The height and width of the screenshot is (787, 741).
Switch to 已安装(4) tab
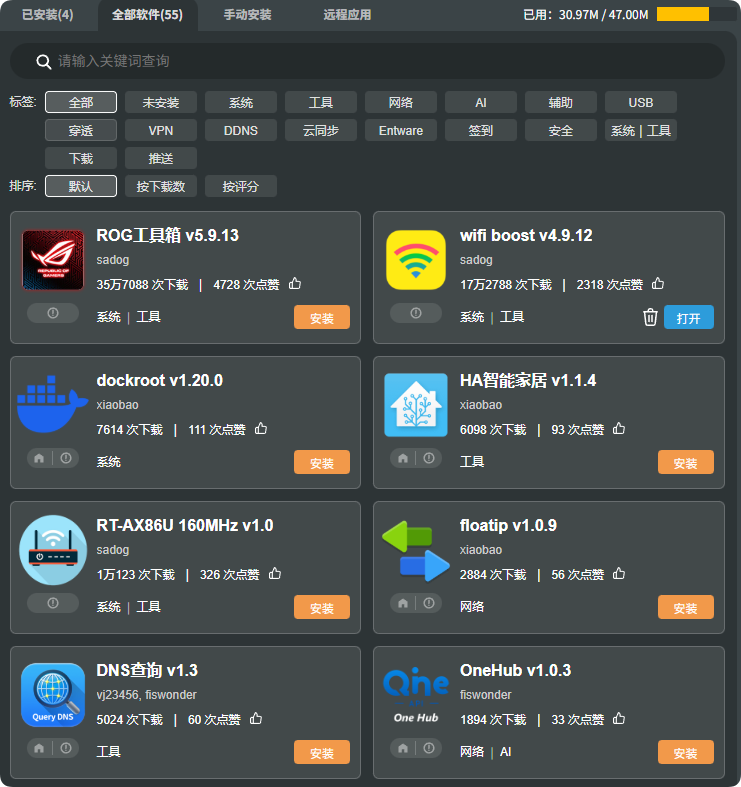48,15
